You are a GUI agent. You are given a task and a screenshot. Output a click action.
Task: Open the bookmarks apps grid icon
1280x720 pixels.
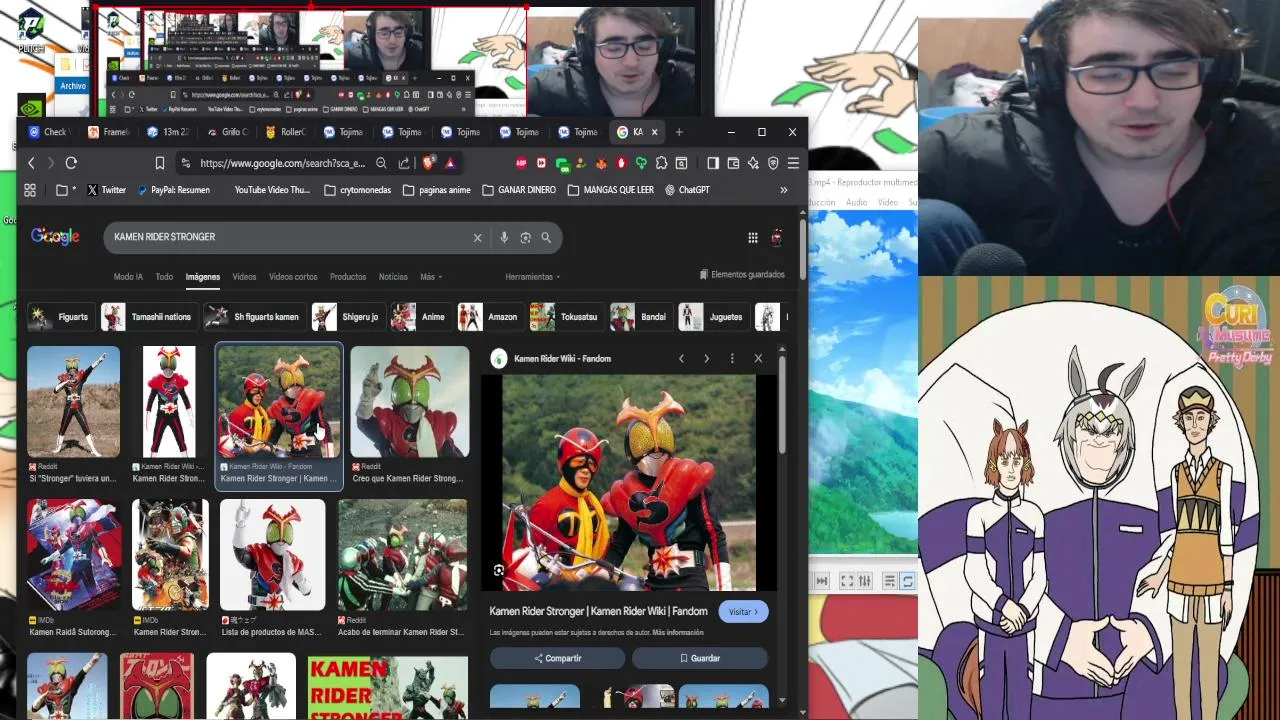(x=30, y=190)
